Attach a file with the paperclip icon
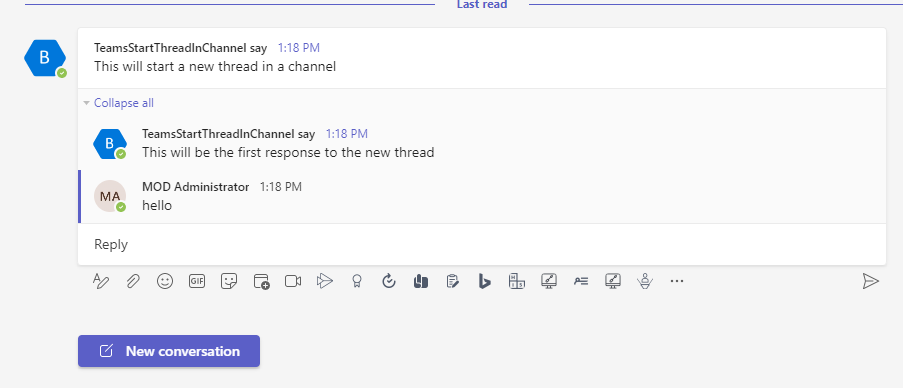903x388 pixels. [133, 281]
